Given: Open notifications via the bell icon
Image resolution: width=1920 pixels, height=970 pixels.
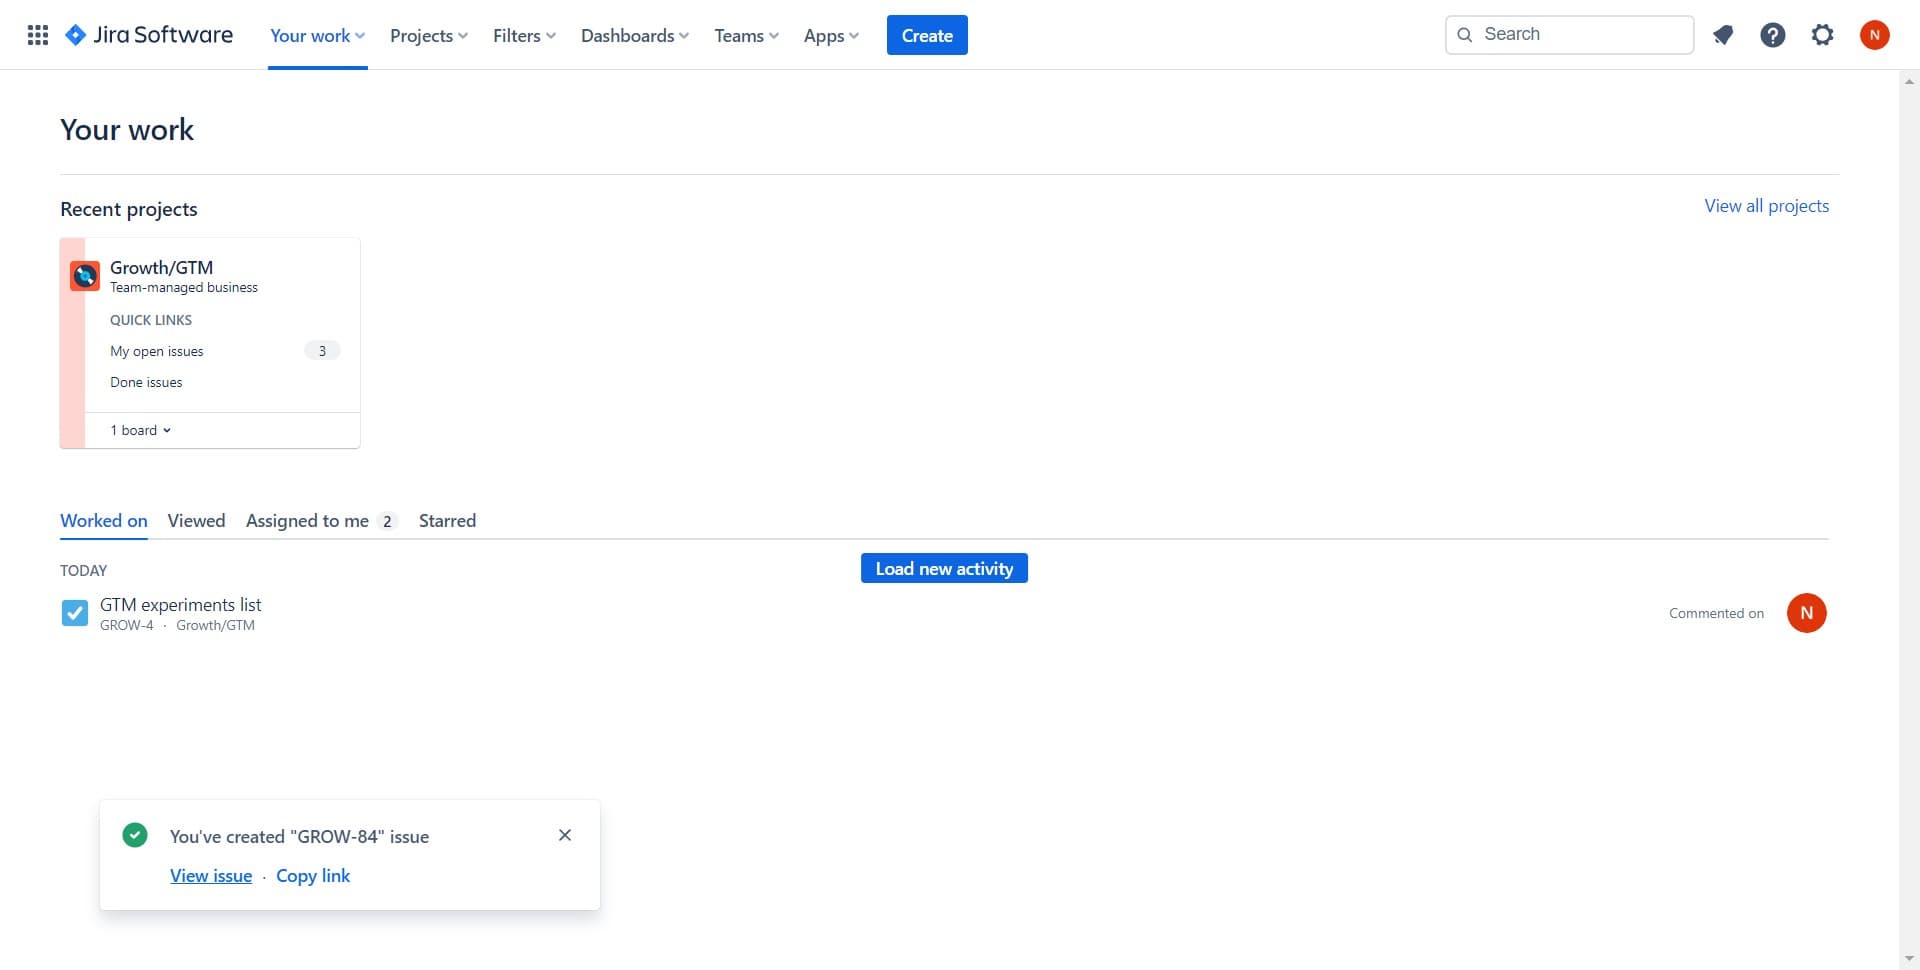Looking at the screenshot, I should 1722,34.
